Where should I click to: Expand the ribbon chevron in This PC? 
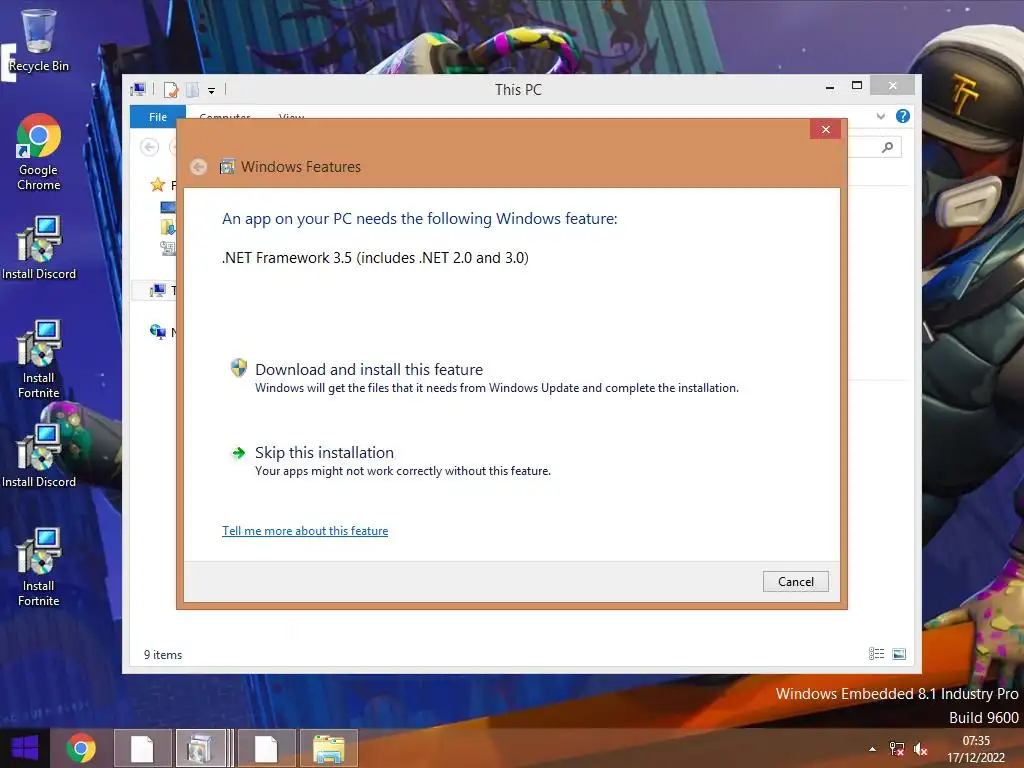[881, 116]
